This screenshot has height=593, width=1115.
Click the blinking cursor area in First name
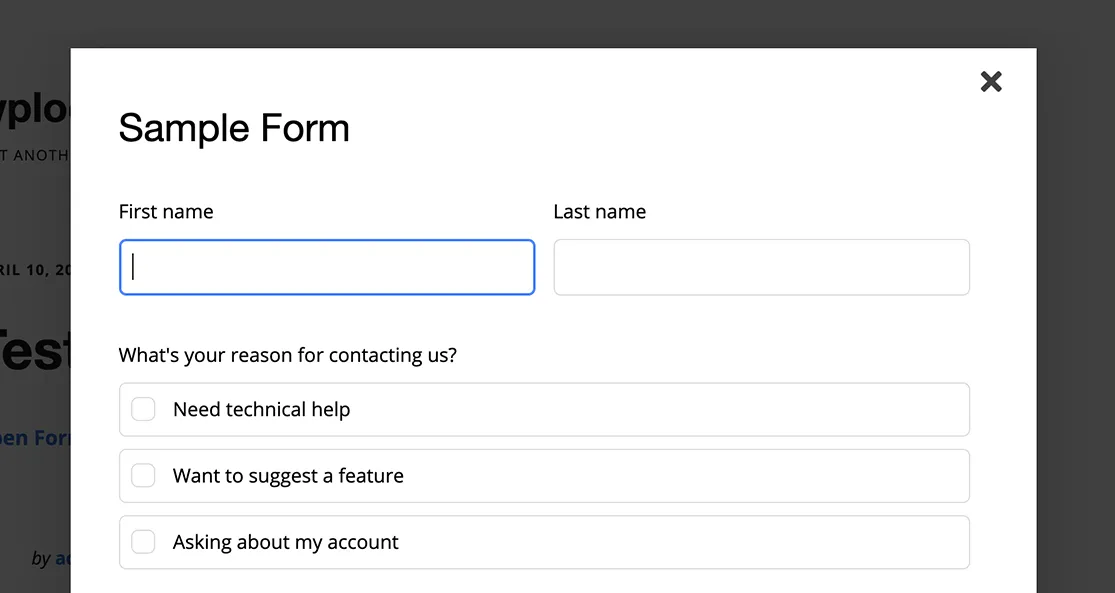click(x=135, y=267)
